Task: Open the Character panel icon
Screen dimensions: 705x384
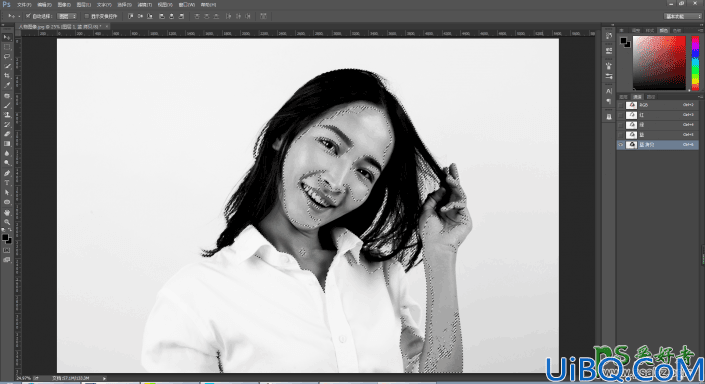Action: pos(609,91)
